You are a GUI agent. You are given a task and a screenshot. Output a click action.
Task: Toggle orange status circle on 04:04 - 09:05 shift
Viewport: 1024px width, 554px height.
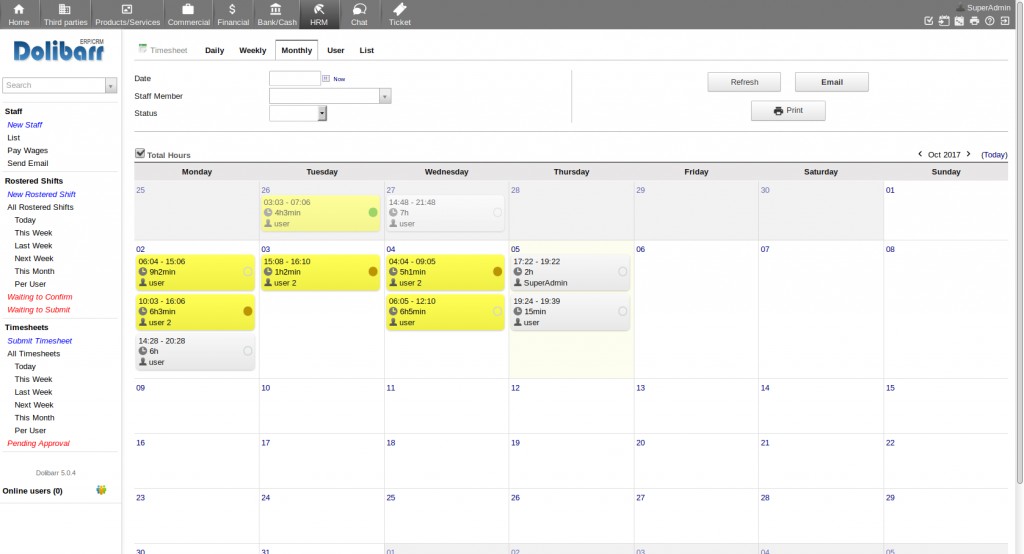[498, 272]
